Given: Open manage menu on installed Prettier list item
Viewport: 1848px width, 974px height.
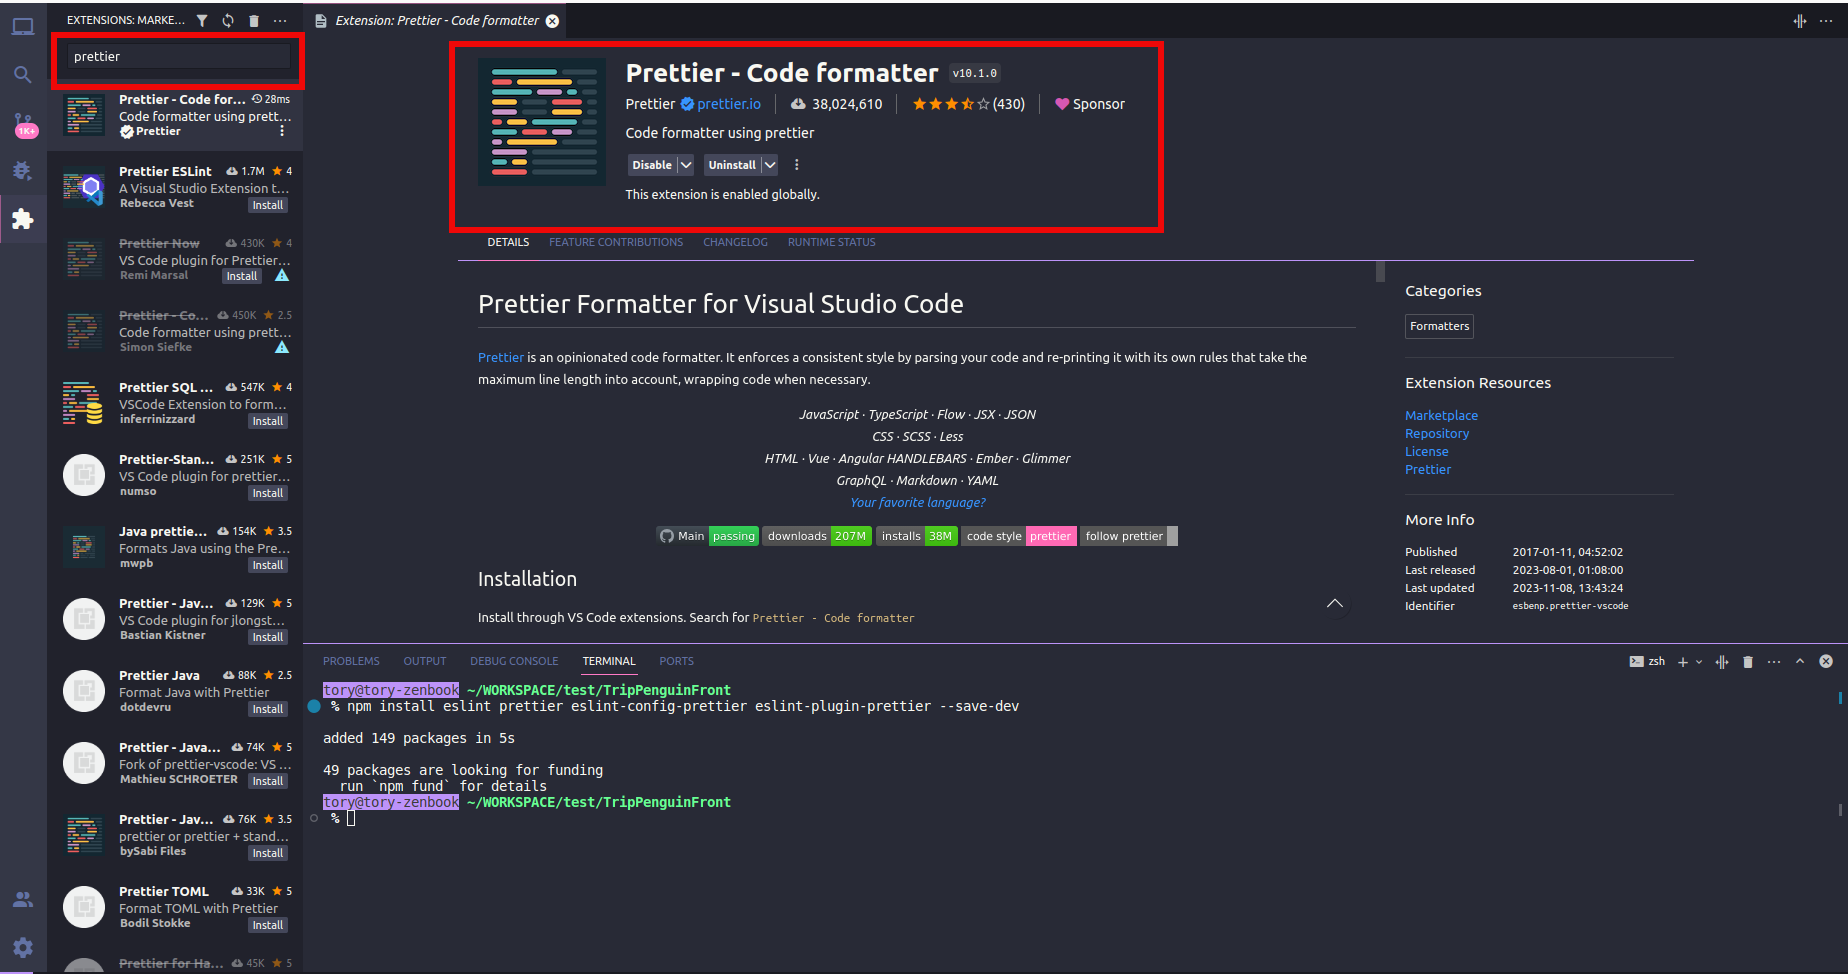Looking at the screenshot, I should tap(282, 131).
